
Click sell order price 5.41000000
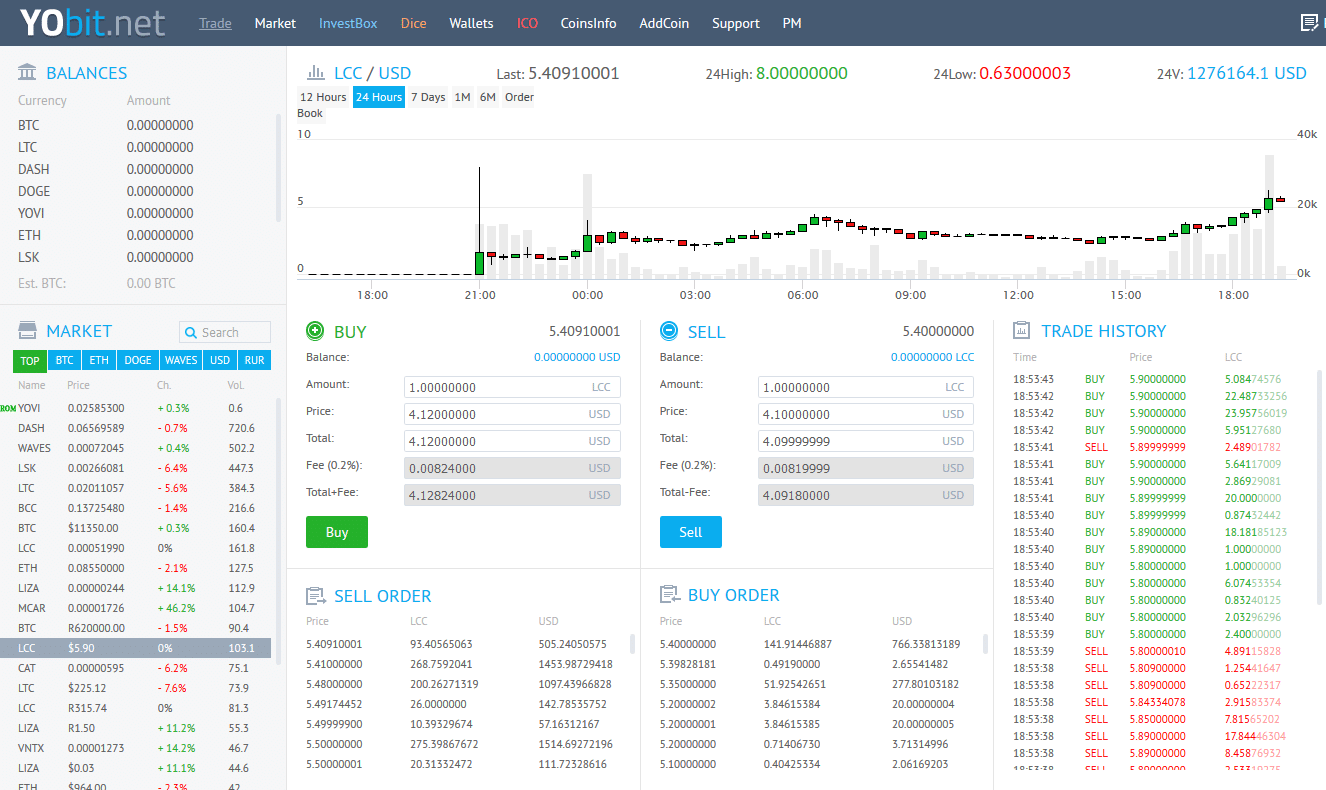coord(334,664)
